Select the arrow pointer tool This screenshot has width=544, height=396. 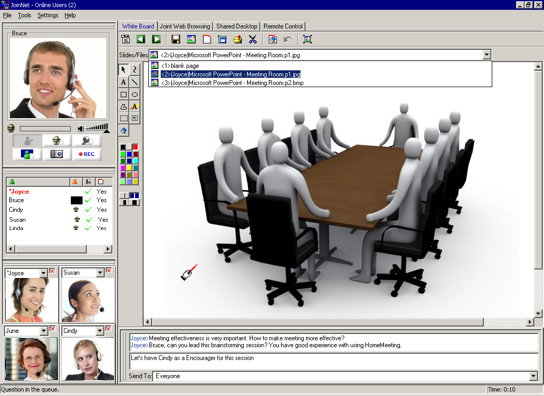pos(124,69)
